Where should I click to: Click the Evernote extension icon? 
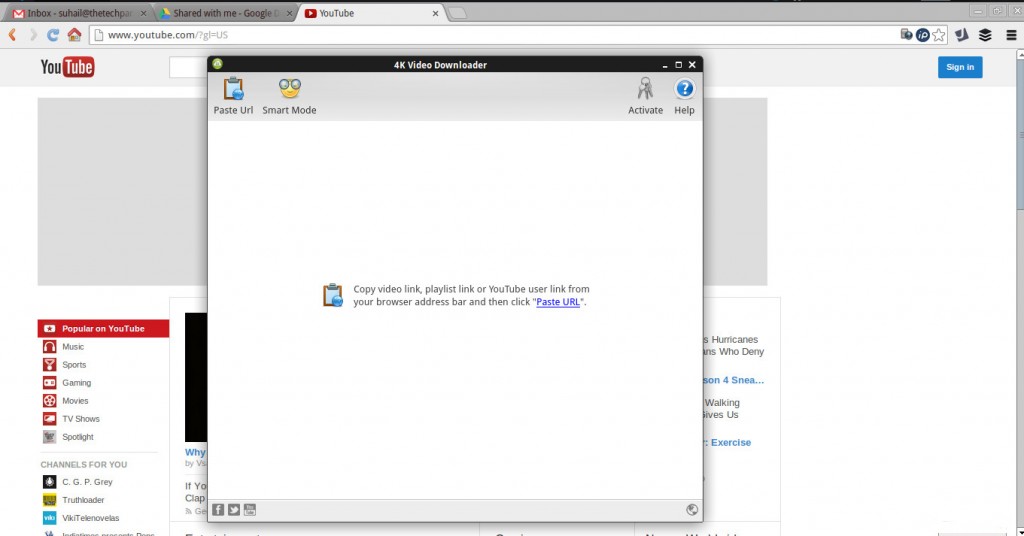[961, 35]
